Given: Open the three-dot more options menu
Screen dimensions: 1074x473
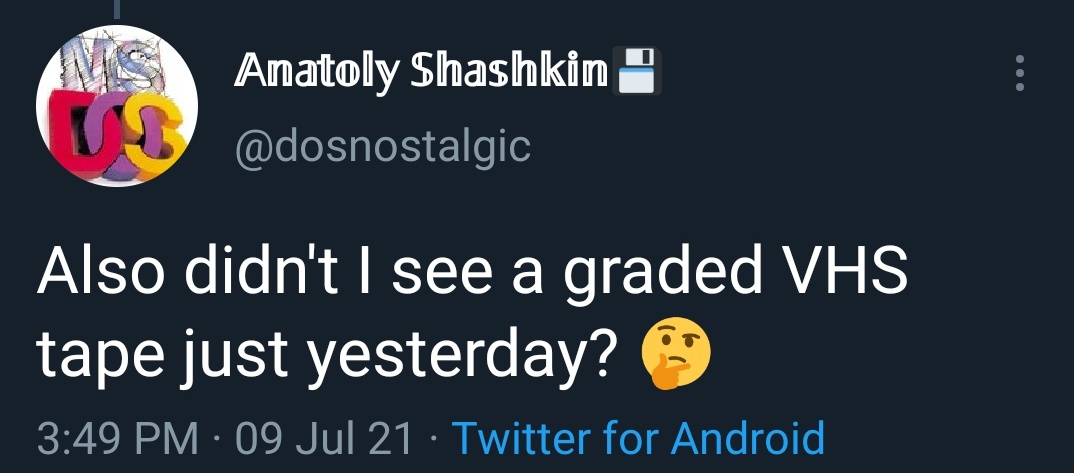Looking at the screenshot, I should click(1020, 73).
